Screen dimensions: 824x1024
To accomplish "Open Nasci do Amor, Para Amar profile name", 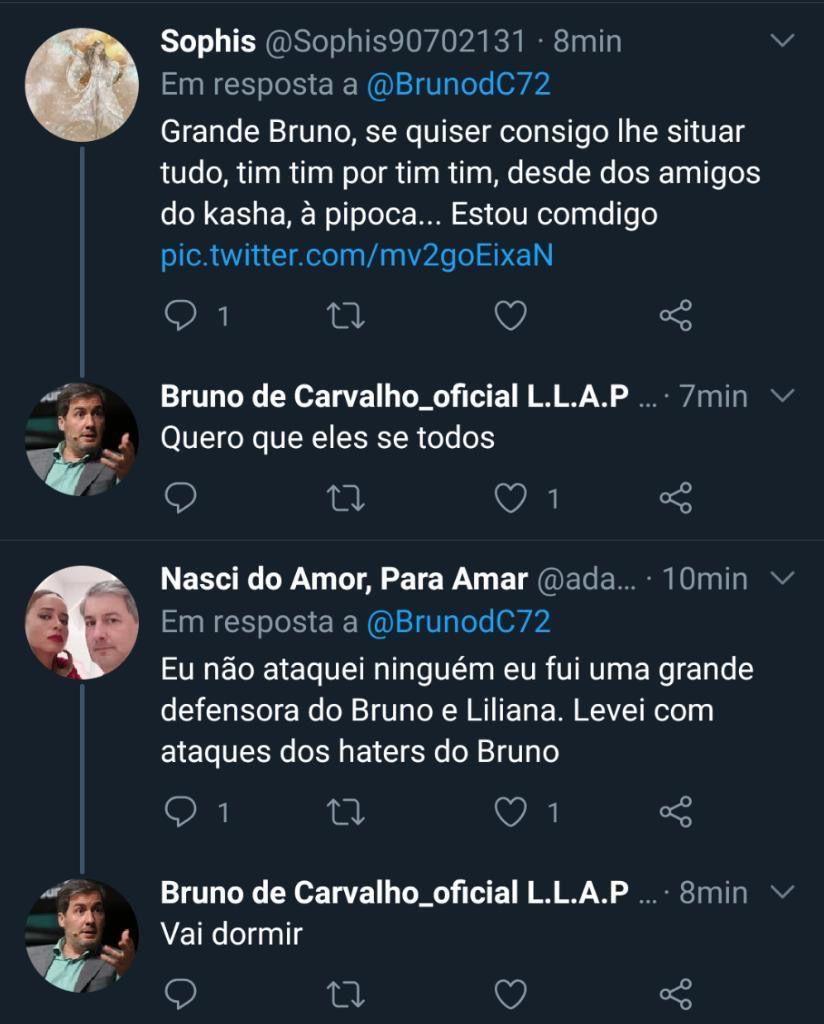I will tap(344, 579).
